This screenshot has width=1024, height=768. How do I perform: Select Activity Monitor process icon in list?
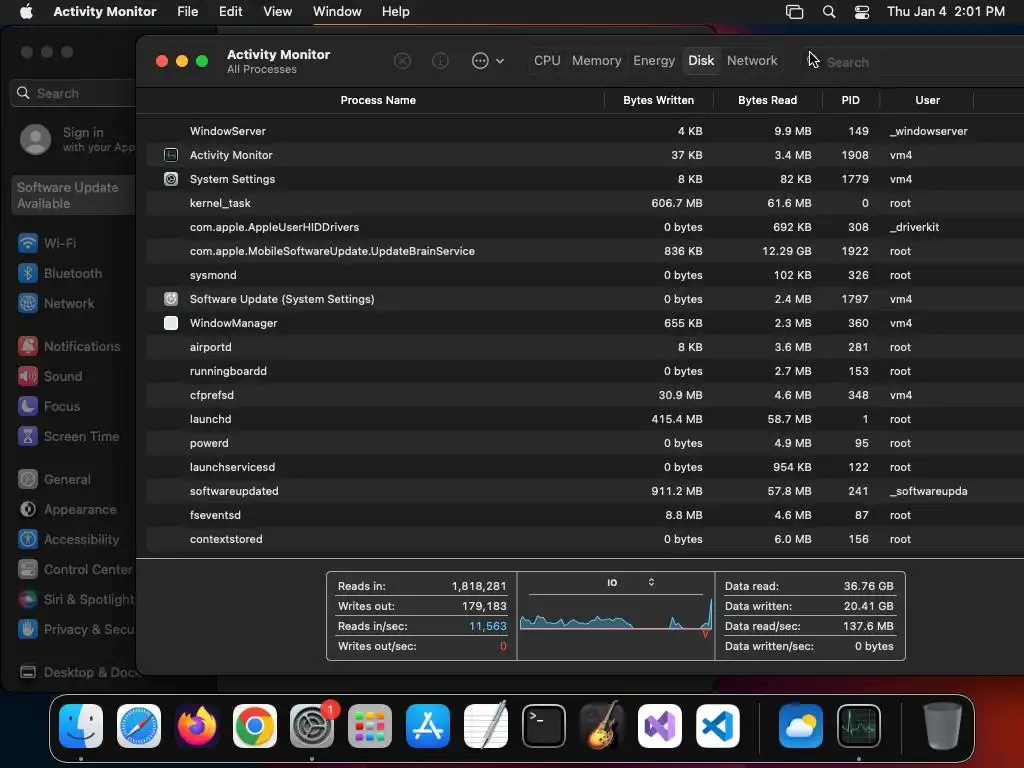click(170, 155)
